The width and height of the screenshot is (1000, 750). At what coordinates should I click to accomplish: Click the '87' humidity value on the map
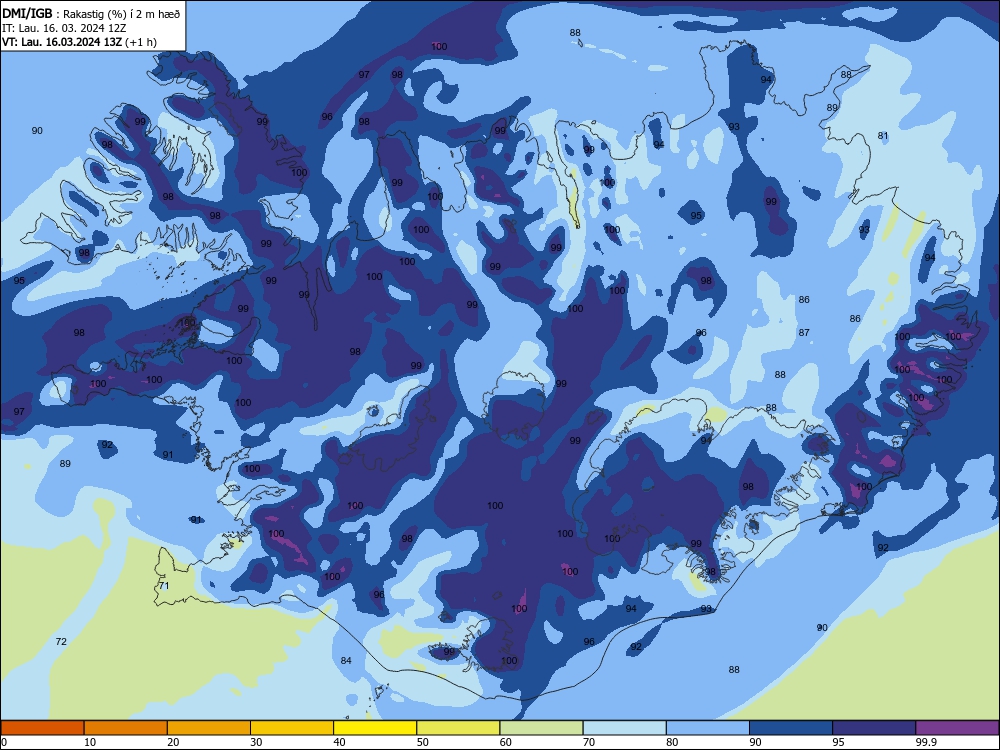coord(804,332)
